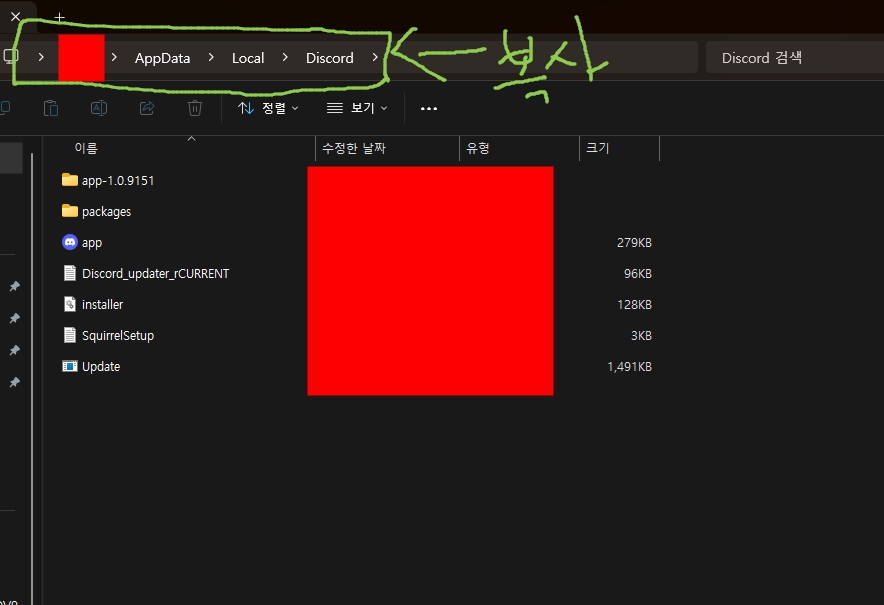Open the three-dot more options menu
Viewport: 884px width, 605px height.
point(428,108)
